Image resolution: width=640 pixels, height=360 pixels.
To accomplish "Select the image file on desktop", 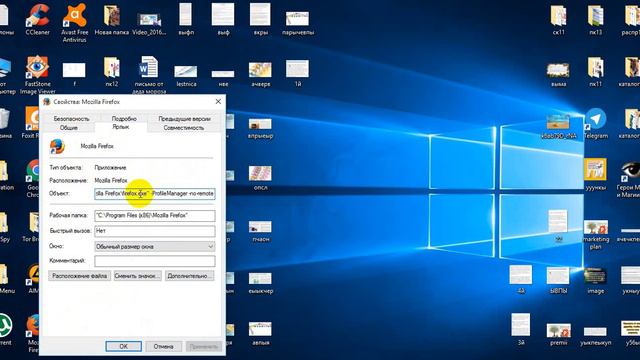I will tap(596, 280).
